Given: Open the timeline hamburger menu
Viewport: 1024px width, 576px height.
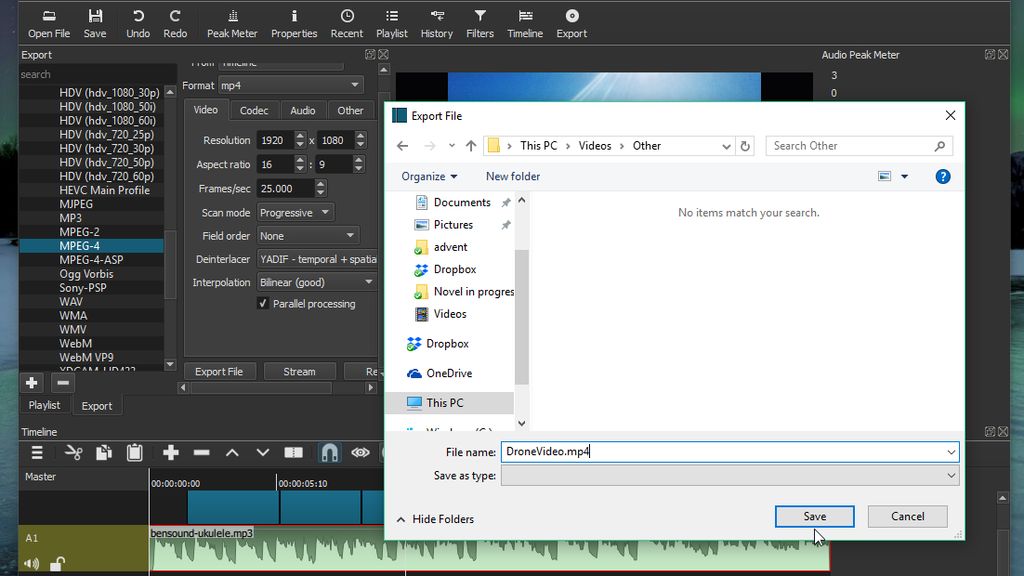Looking at the screenshot, I should tap(37, 453).
